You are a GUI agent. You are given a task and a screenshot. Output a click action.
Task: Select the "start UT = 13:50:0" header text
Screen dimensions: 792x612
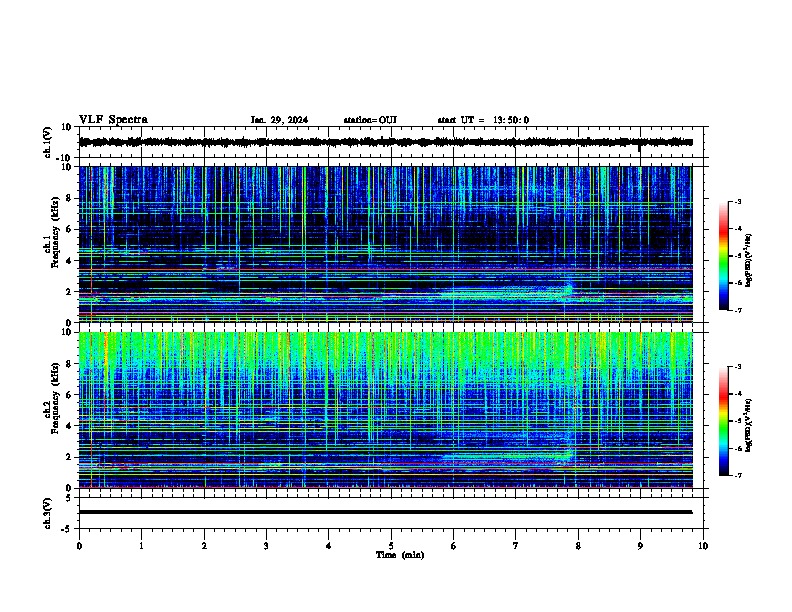(483, 120)
